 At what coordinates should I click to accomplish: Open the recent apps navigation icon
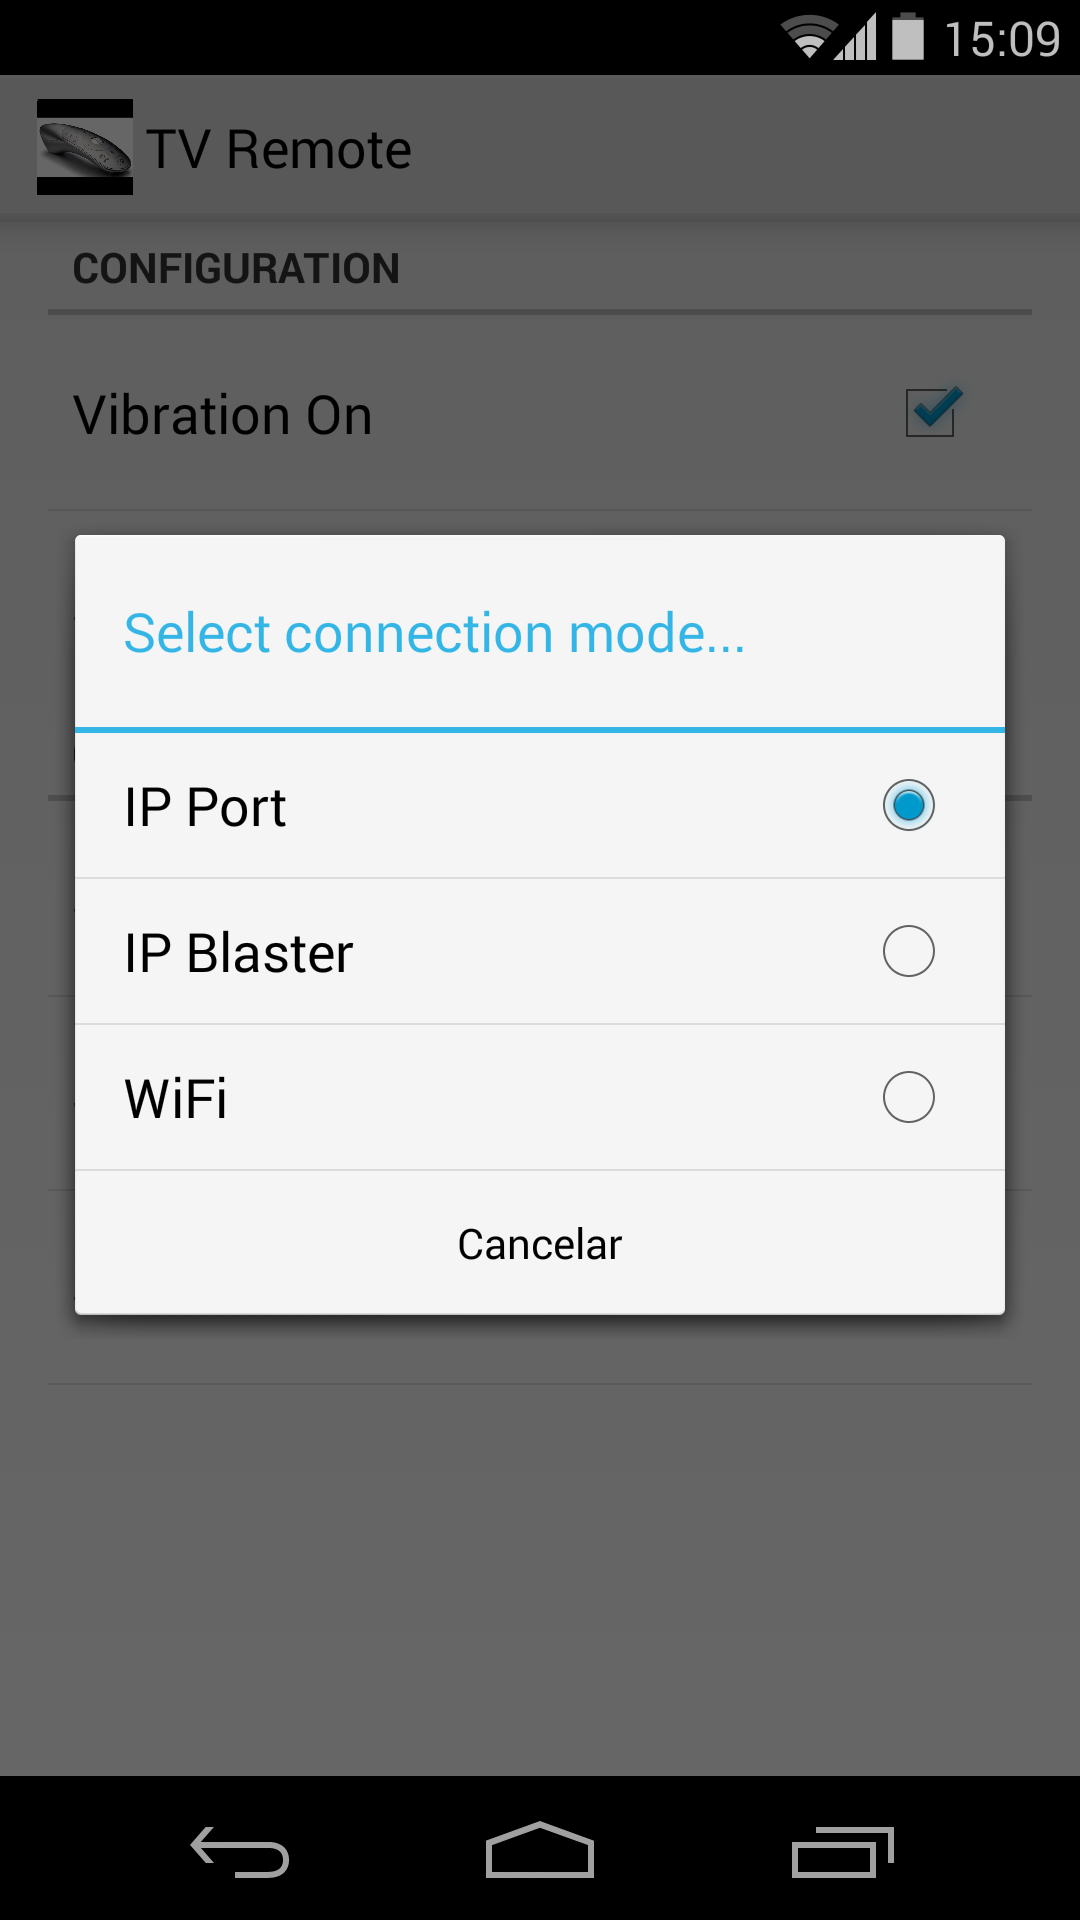pos(842,1851)
